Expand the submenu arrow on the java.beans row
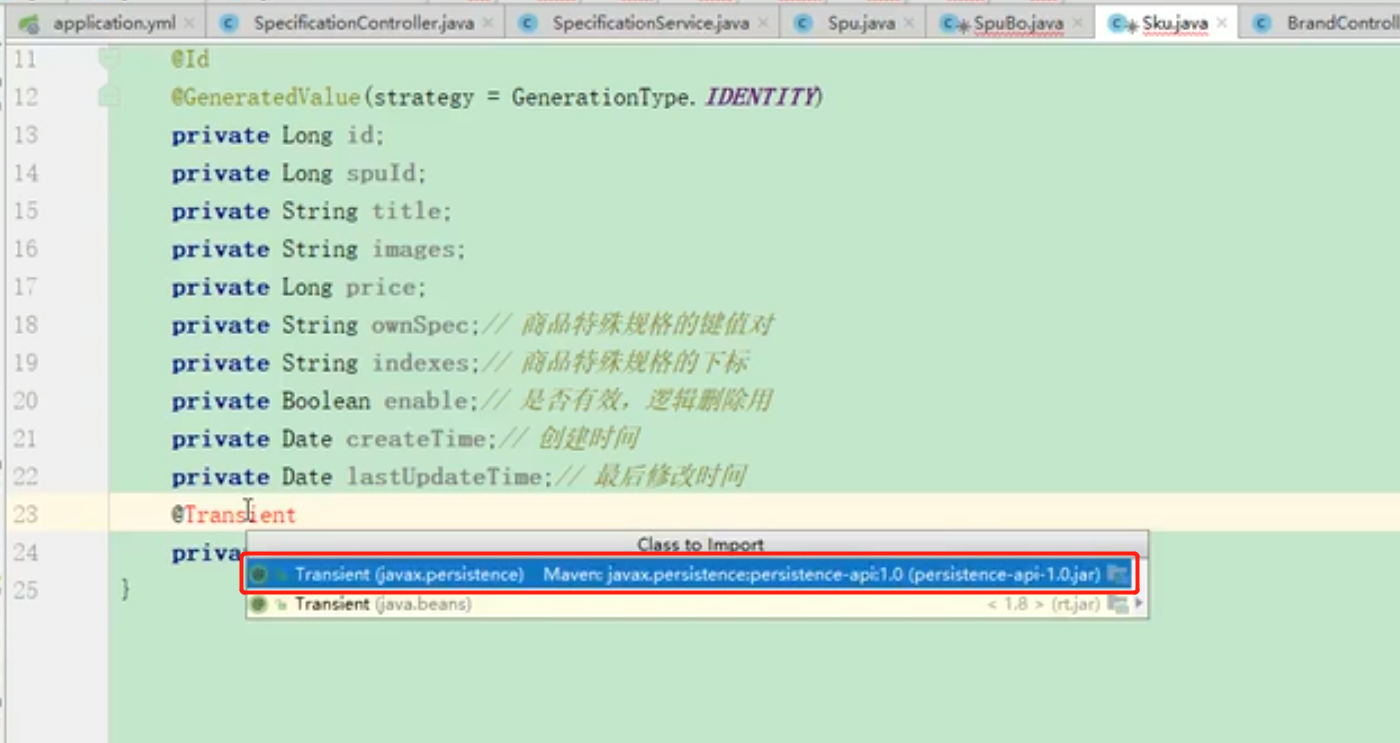Image resolution: width=1400 pixels, height=743 pixels. [1139, 604]
